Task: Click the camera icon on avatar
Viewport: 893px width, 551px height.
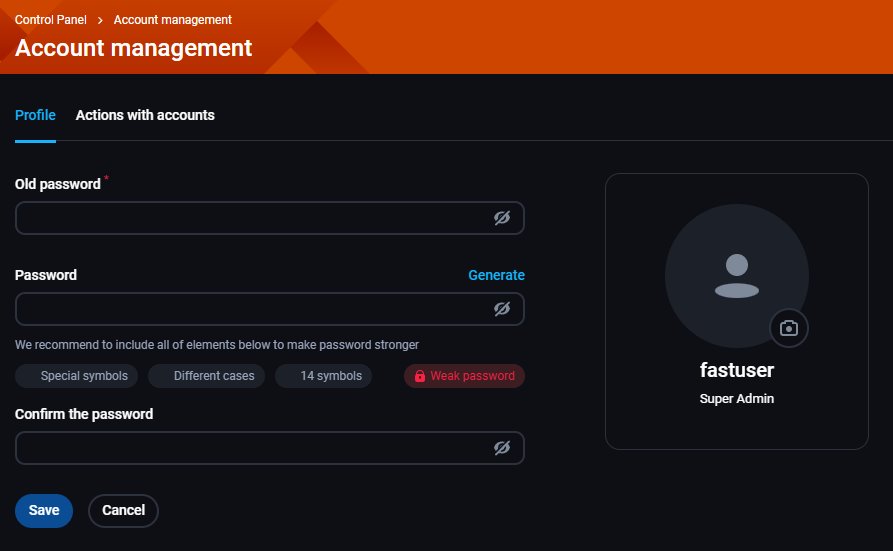Action: pyautogui.click(x=789, y=328)
